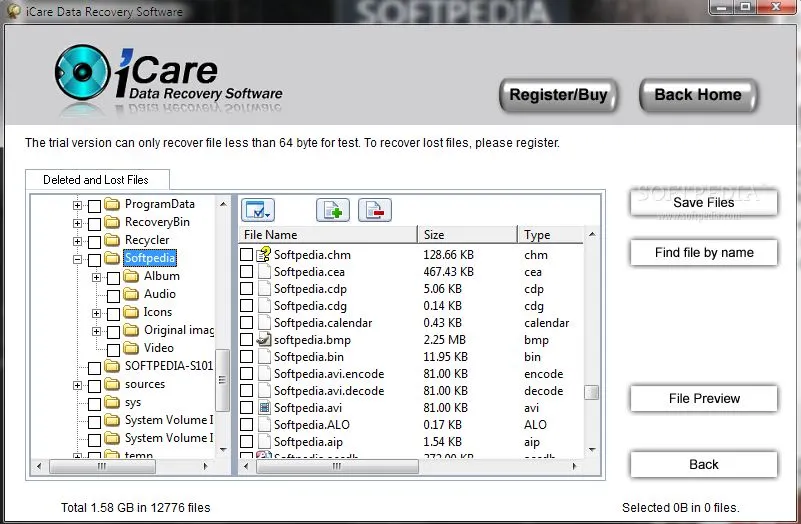Viewport: 801px width, 524px height.
Task: Select the Deleted and Lost Files tab
Action: click(96, 180)
